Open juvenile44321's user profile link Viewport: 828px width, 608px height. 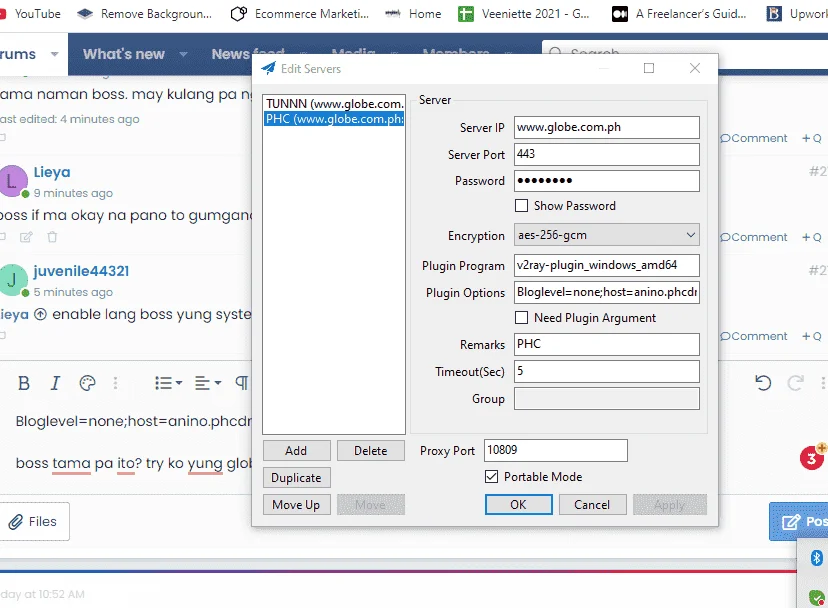[x=81, y=271]
